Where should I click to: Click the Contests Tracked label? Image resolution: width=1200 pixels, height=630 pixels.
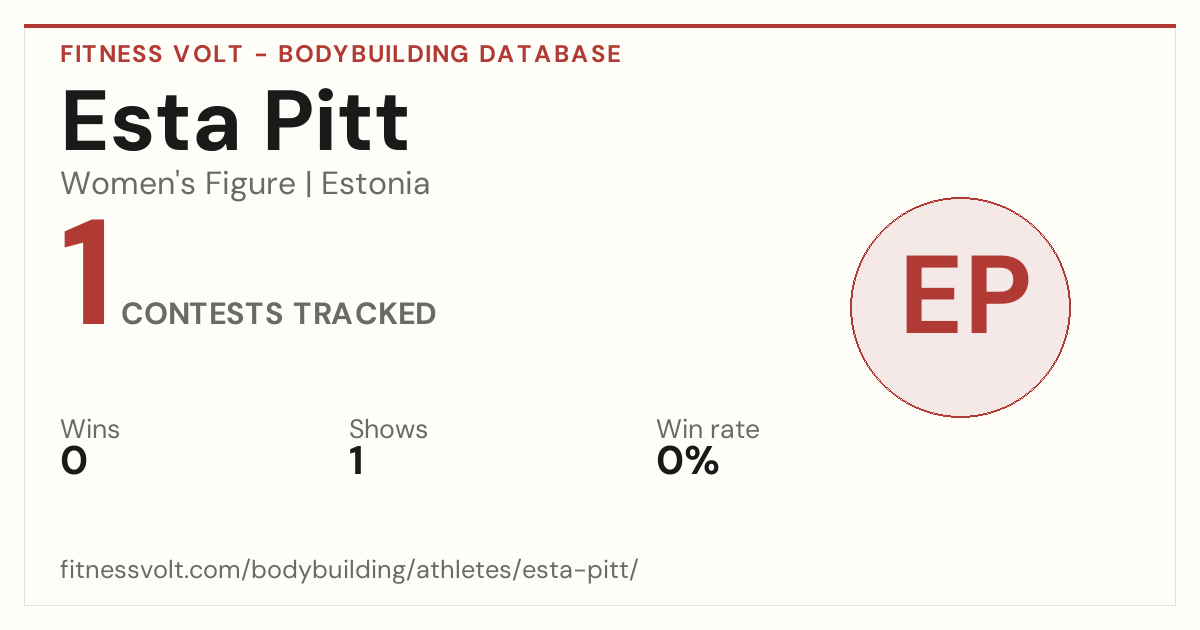point(279,314)
